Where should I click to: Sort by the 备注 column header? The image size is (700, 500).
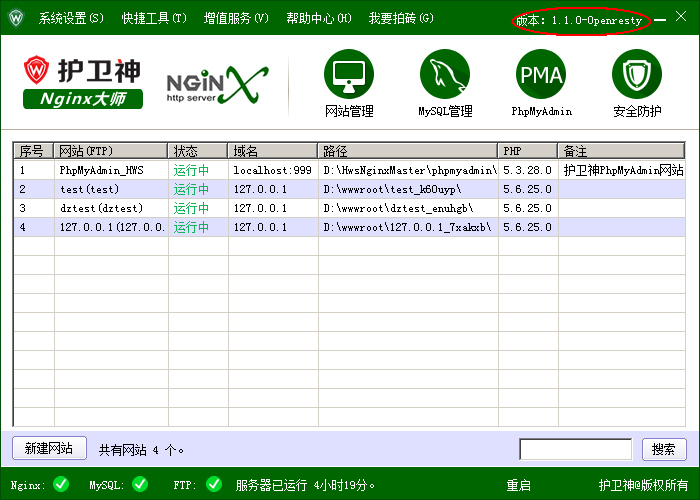[x=621, y=151]
